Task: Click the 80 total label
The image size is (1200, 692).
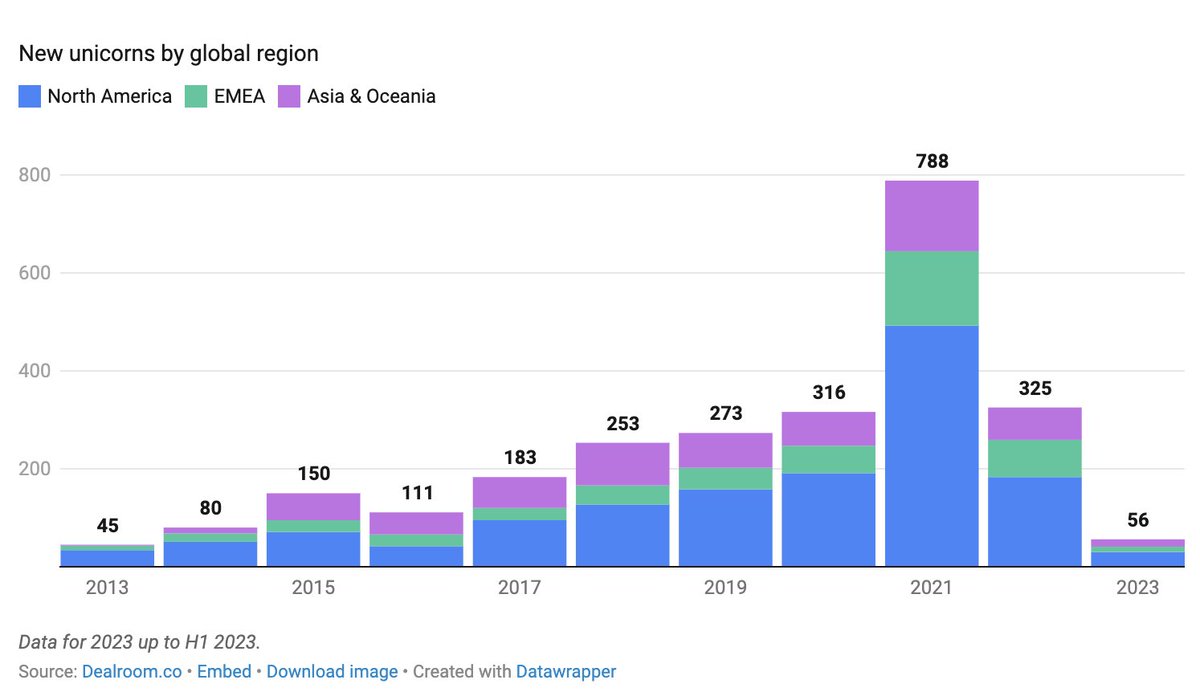Action: (211, 508)
